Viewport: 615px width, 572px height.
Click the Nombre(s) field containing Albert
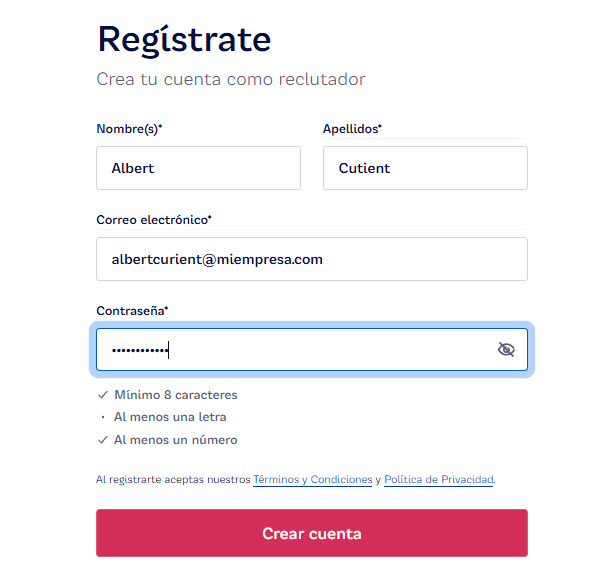click(x=198, y=168)
